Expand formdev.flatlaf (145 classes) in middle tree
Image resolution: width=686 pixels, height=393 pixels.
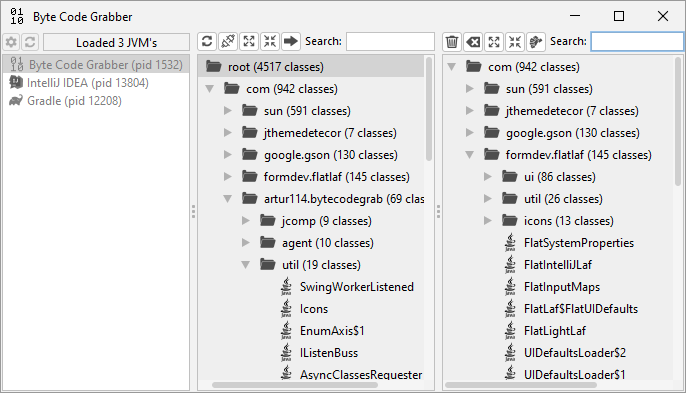click(x=228, y=176)
